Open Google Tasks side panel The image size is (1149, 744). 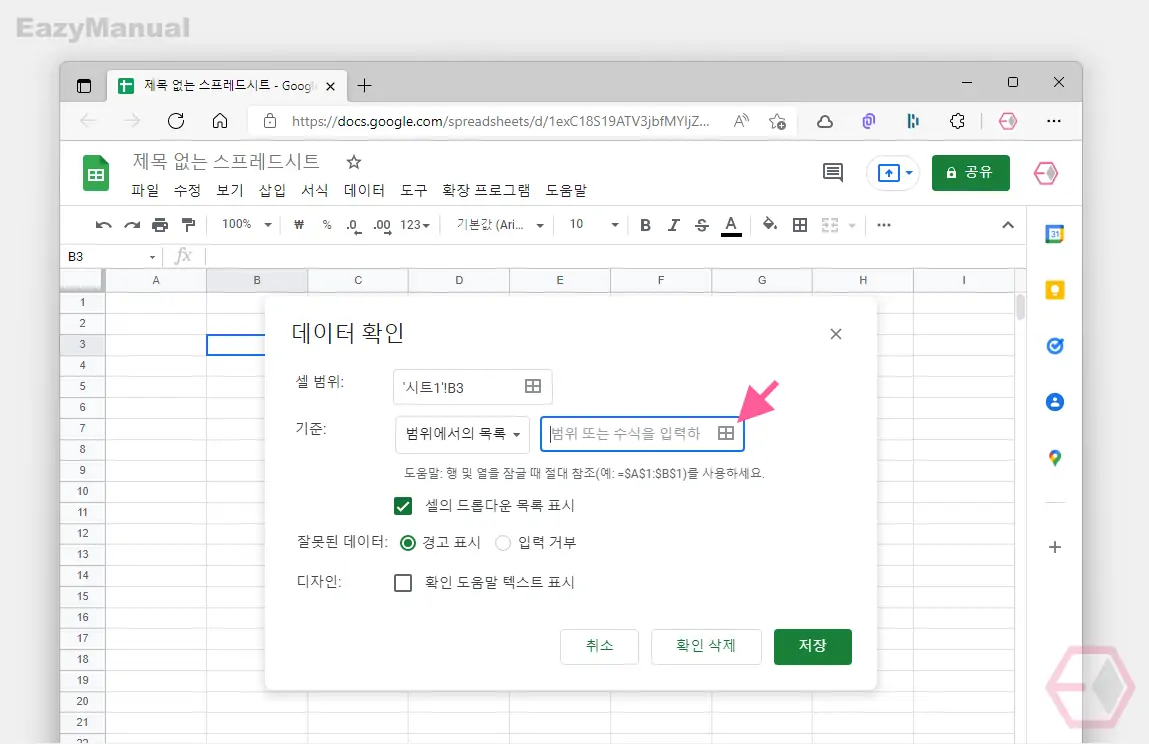pos(1054,346)
